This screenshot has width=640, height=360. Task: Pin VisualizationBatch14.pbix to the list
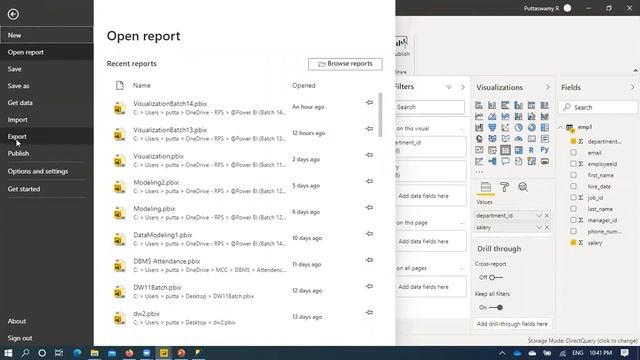coord(369,102)
